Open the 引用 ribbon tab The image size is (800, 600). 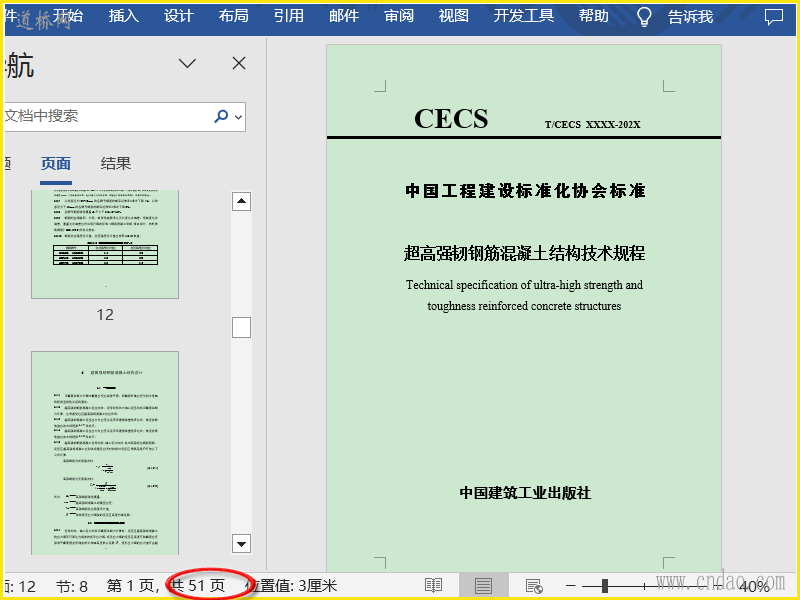coord(289,16)
